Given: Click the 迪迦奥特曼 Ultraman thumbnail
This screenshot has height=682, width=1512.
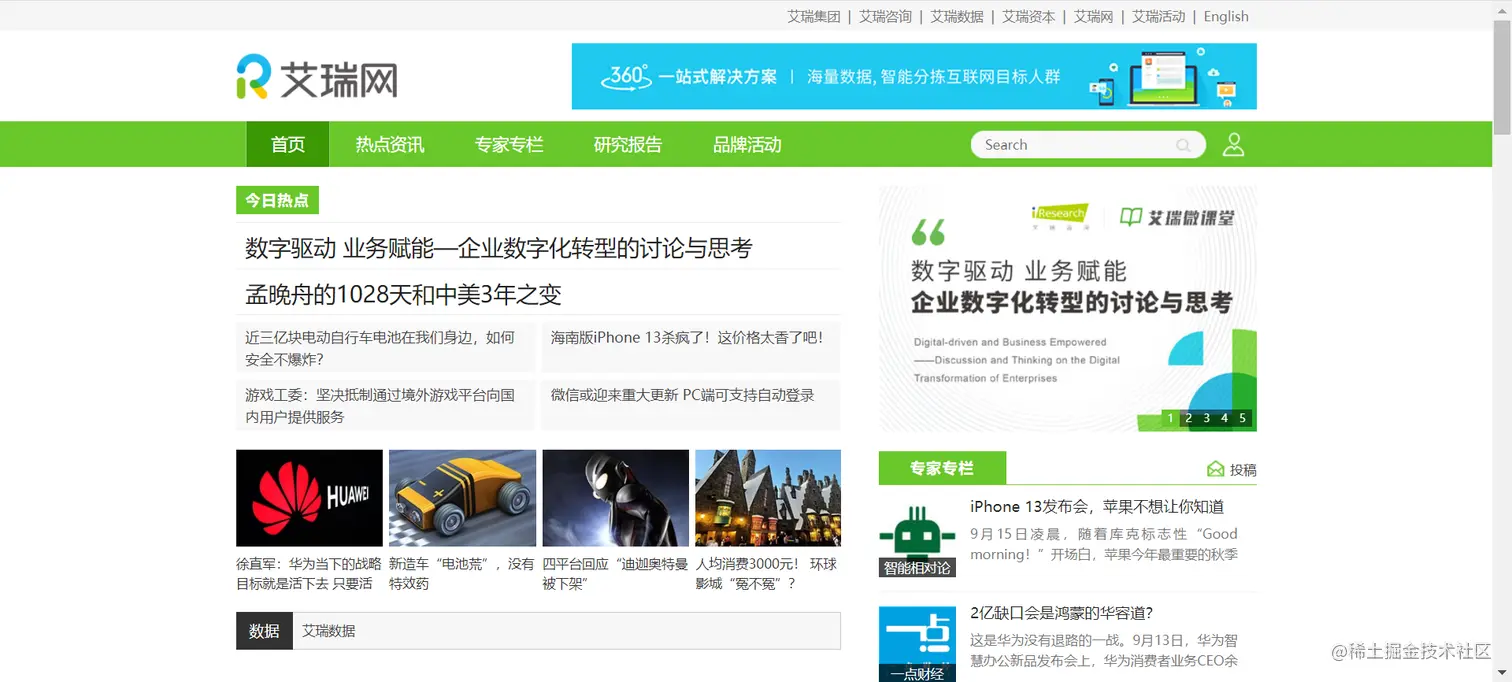Looking at the screenshot, I should [615, 497].
